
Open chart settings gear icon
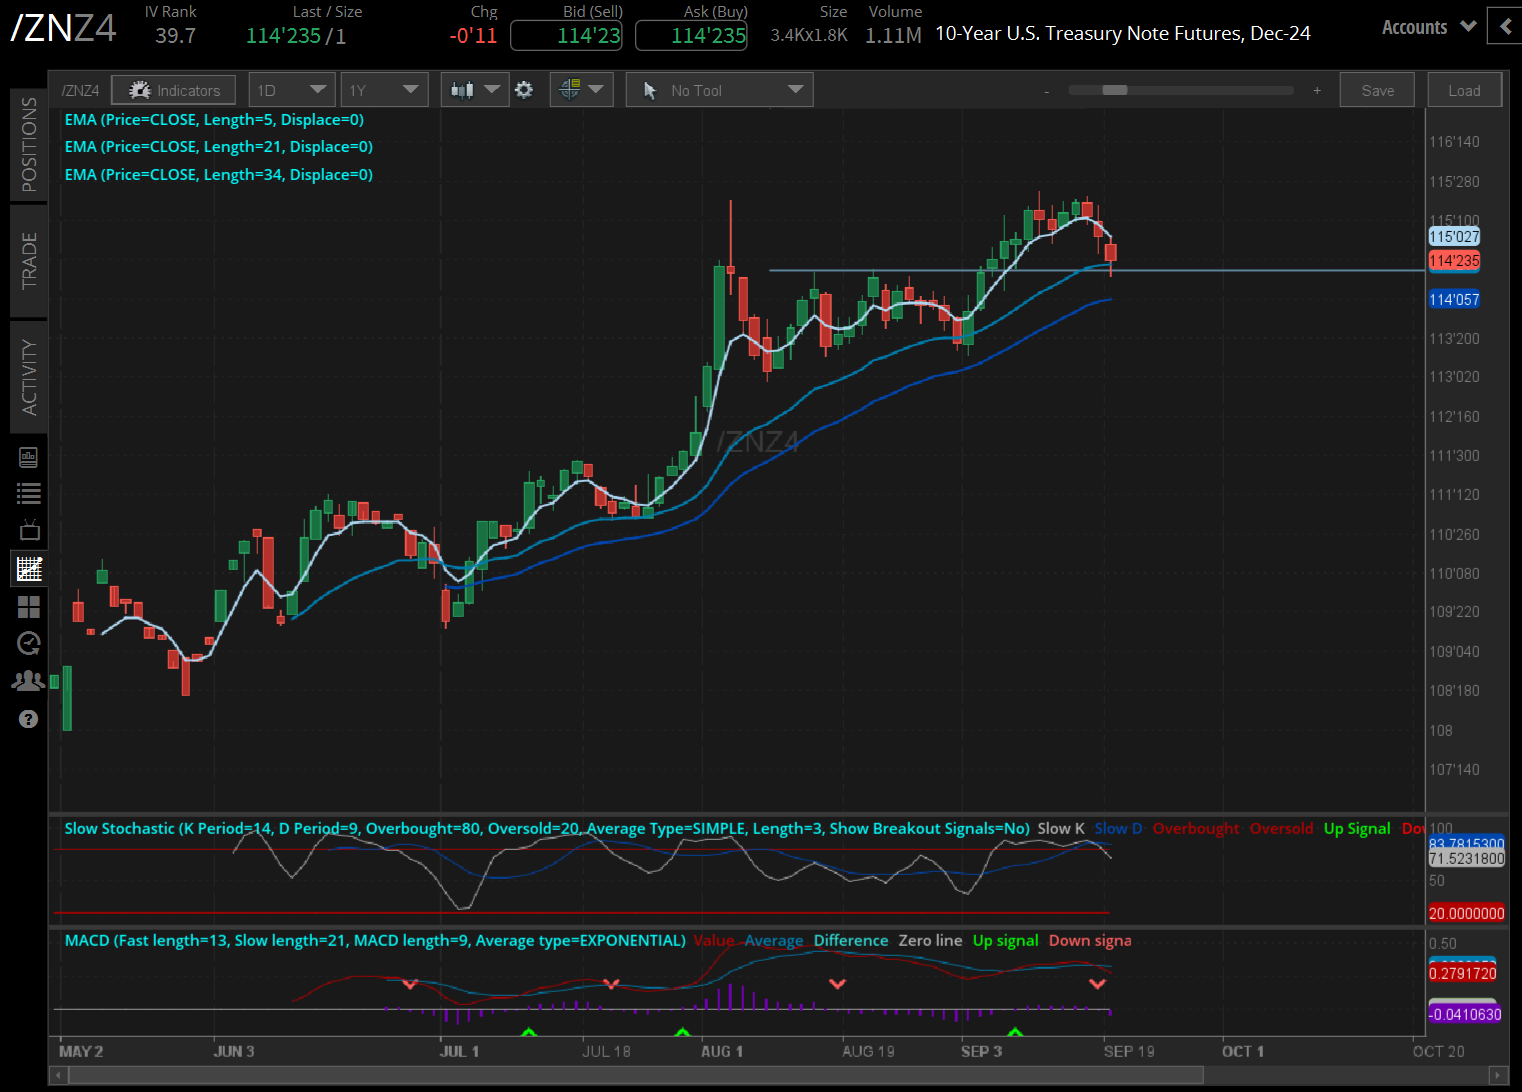524,90
